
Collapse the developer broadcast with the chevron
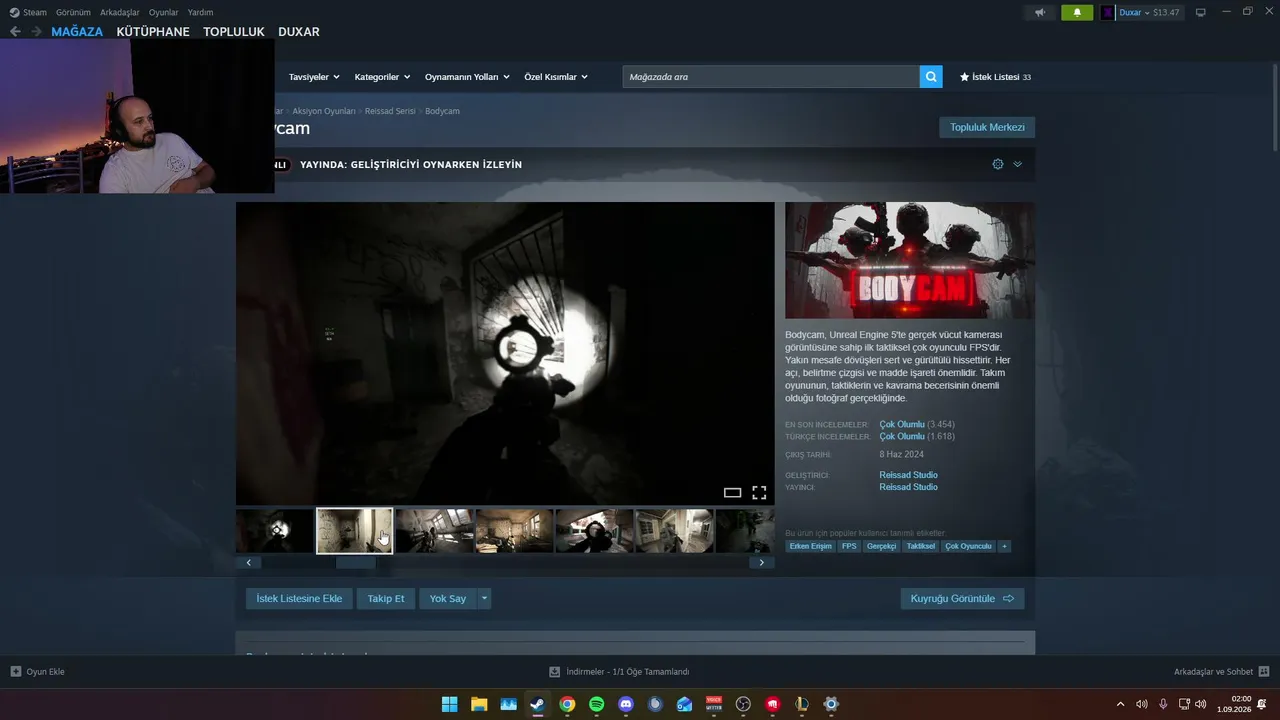(x=1017, y=164)
